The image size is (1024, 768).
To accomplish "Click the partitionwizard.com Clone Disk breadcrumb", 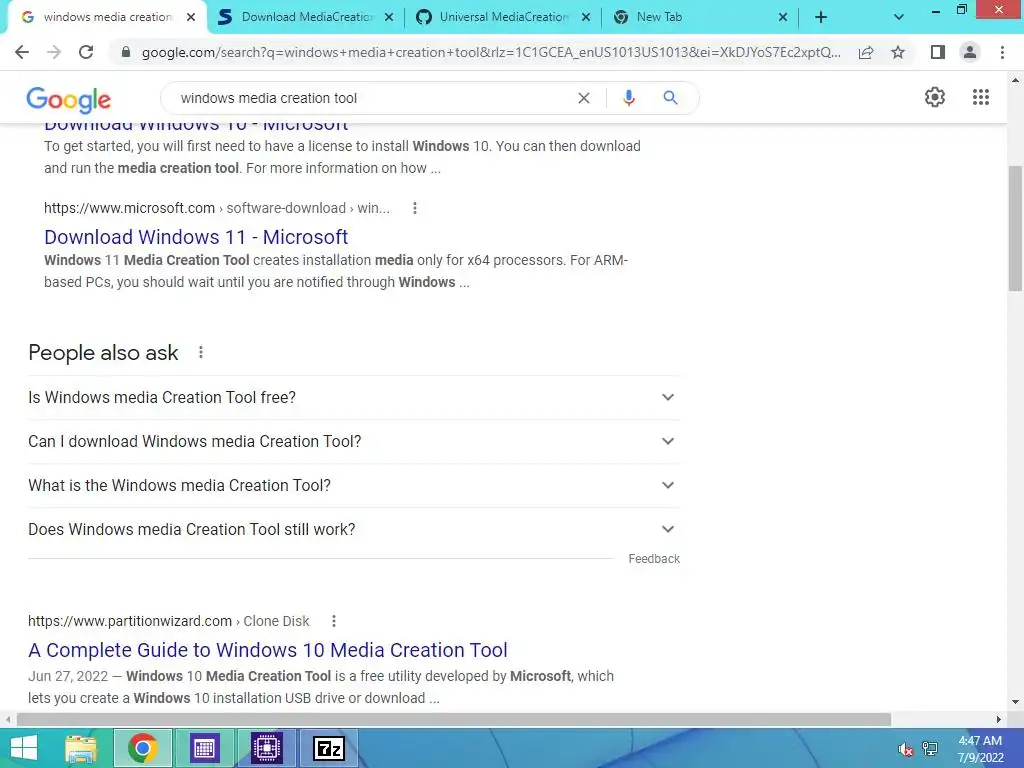I will pos(168,621).
